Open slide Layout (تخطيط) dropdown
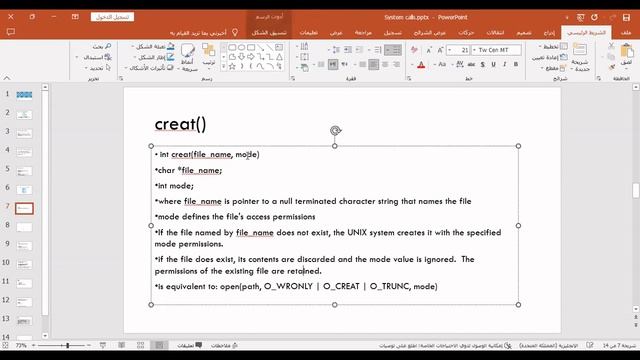Screen dimensions: 640x360 click(553, 47)
